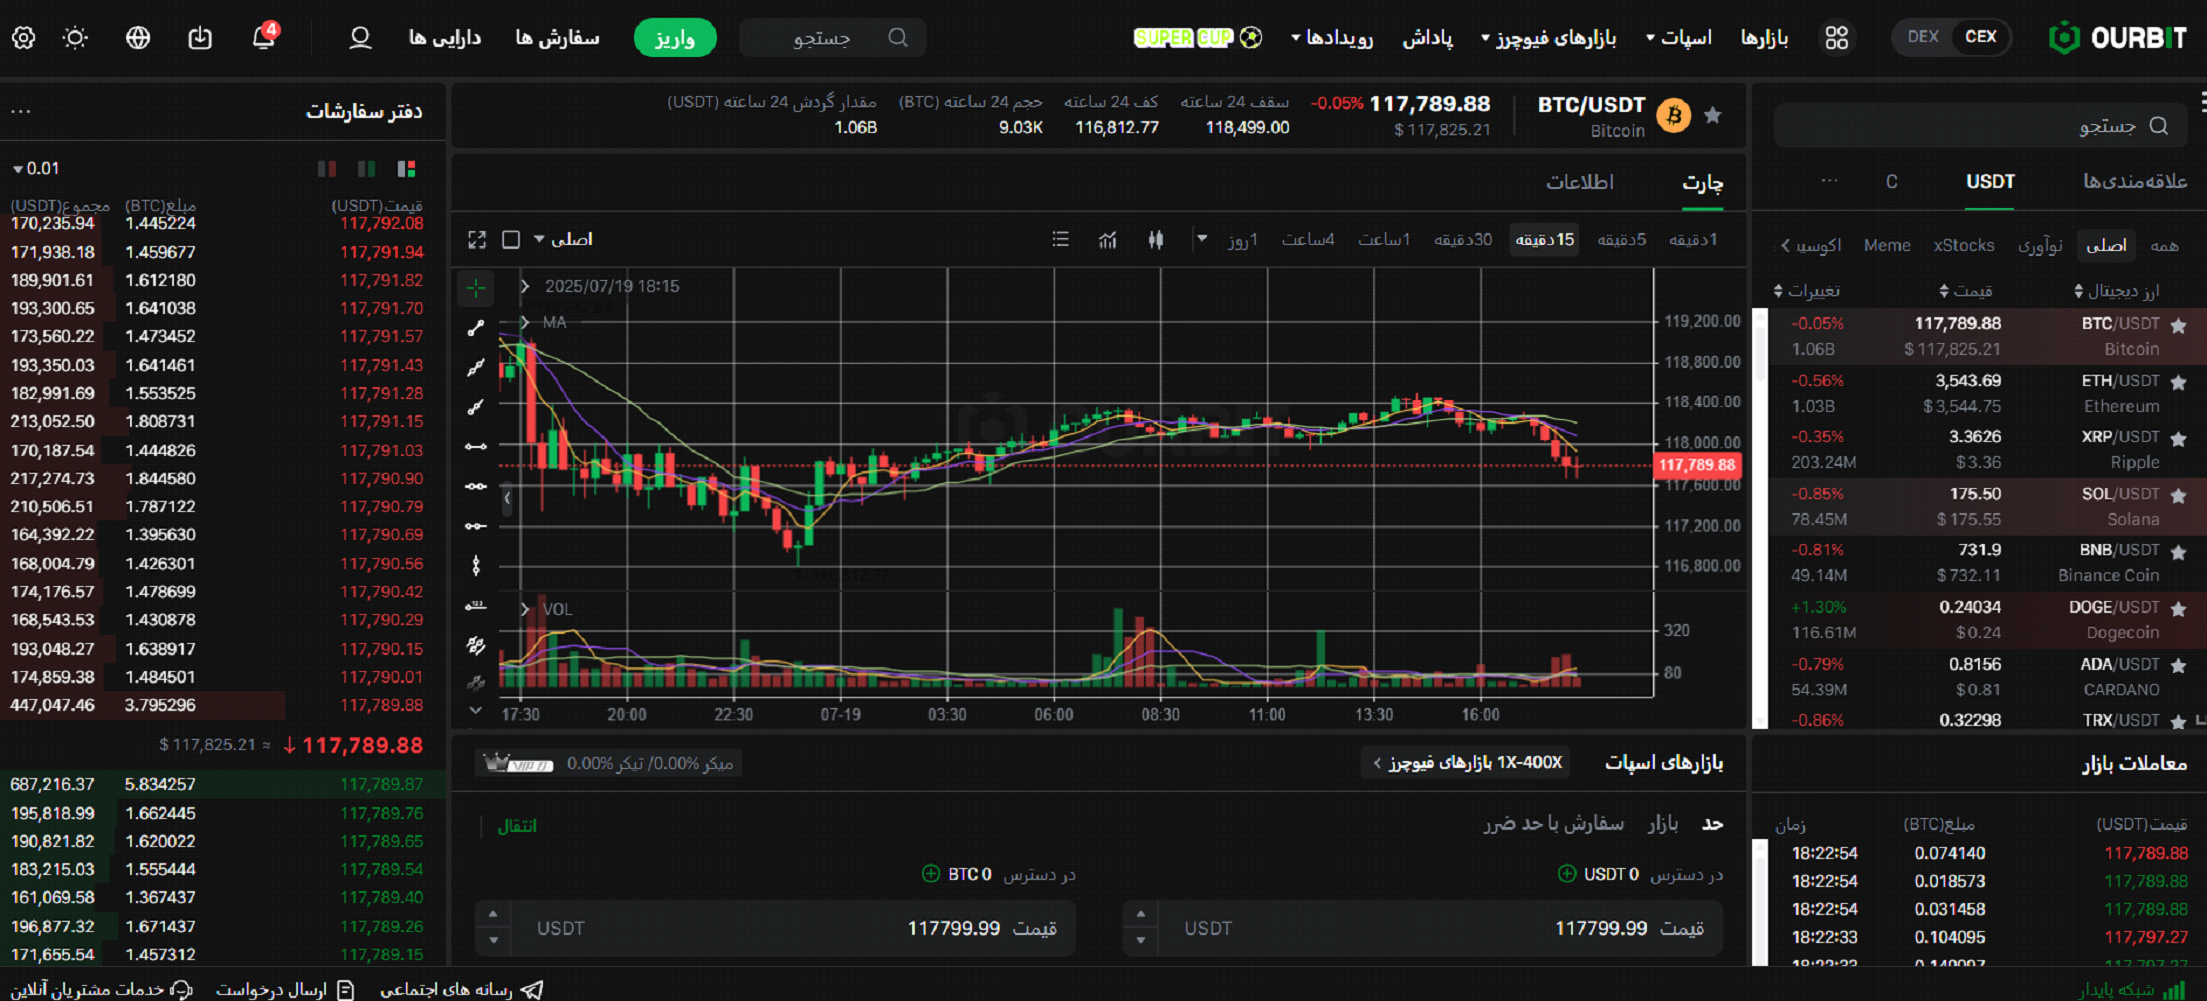The width and height of the screenshot is (2207, 1001).
Task: Switch the exchange toggle to DEX
Action: (x=1923, y=37)
